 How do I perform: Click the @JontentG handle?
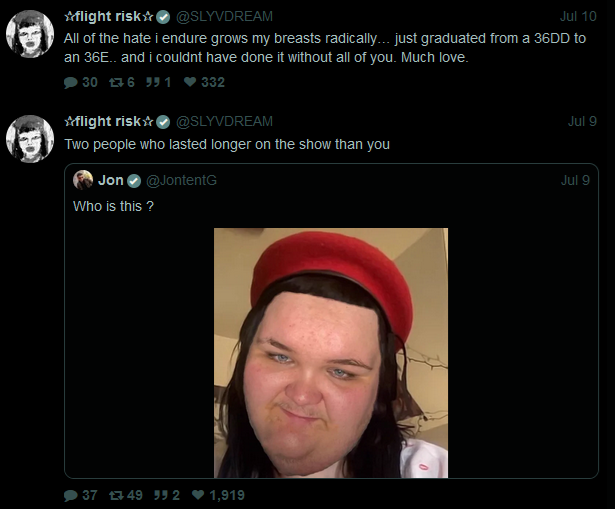click(181, 180)
